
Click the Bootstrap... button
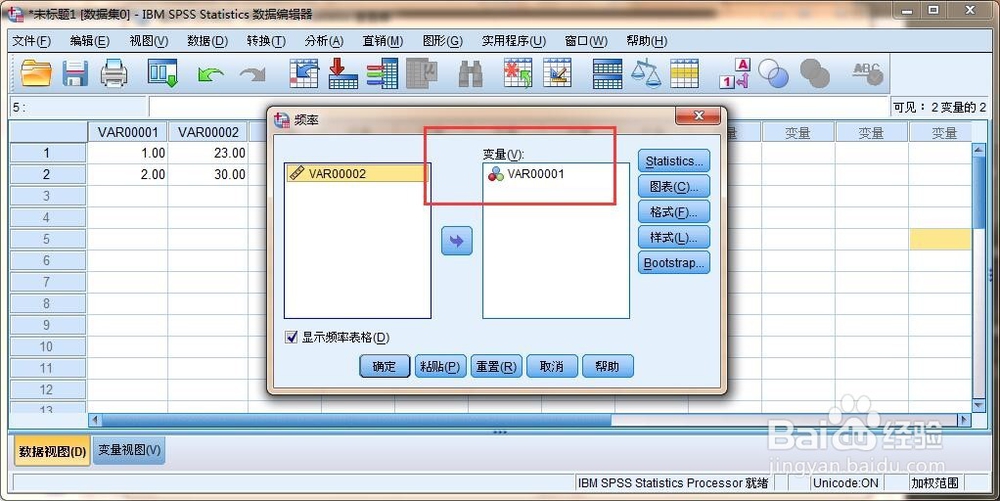(674, 263)
